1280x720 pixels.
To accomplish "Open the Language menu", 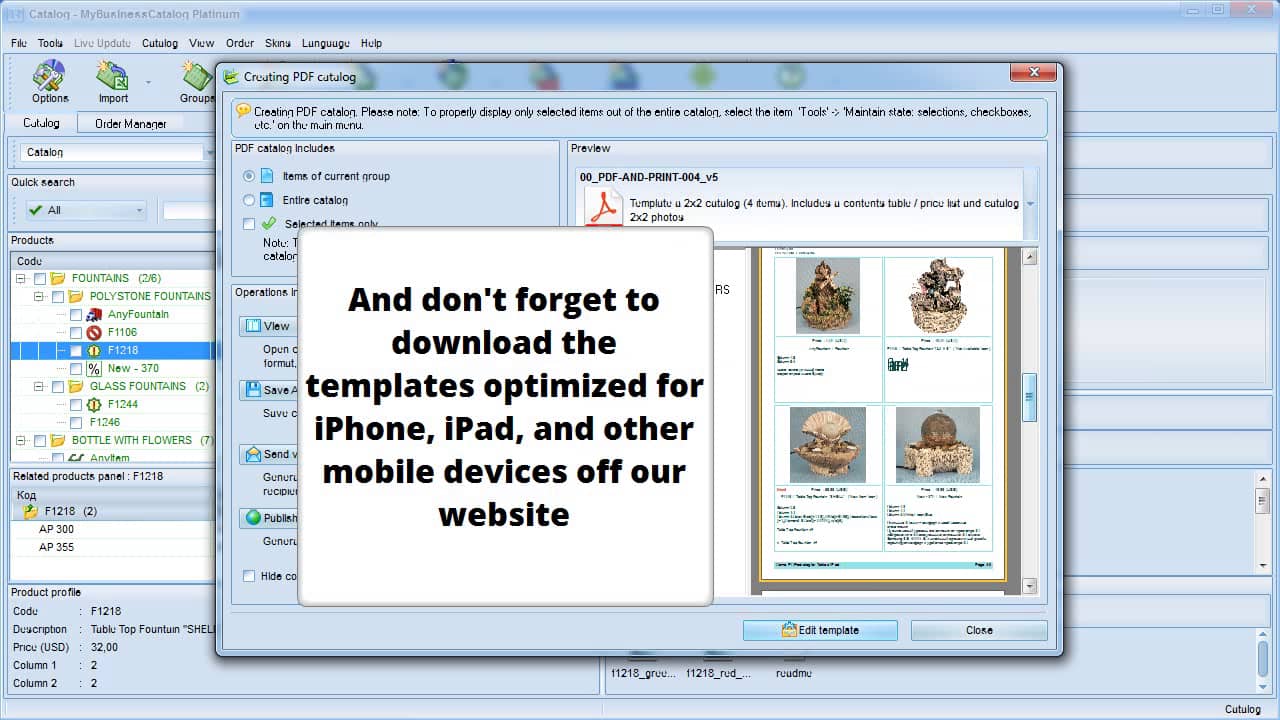I will click(325, 43).
